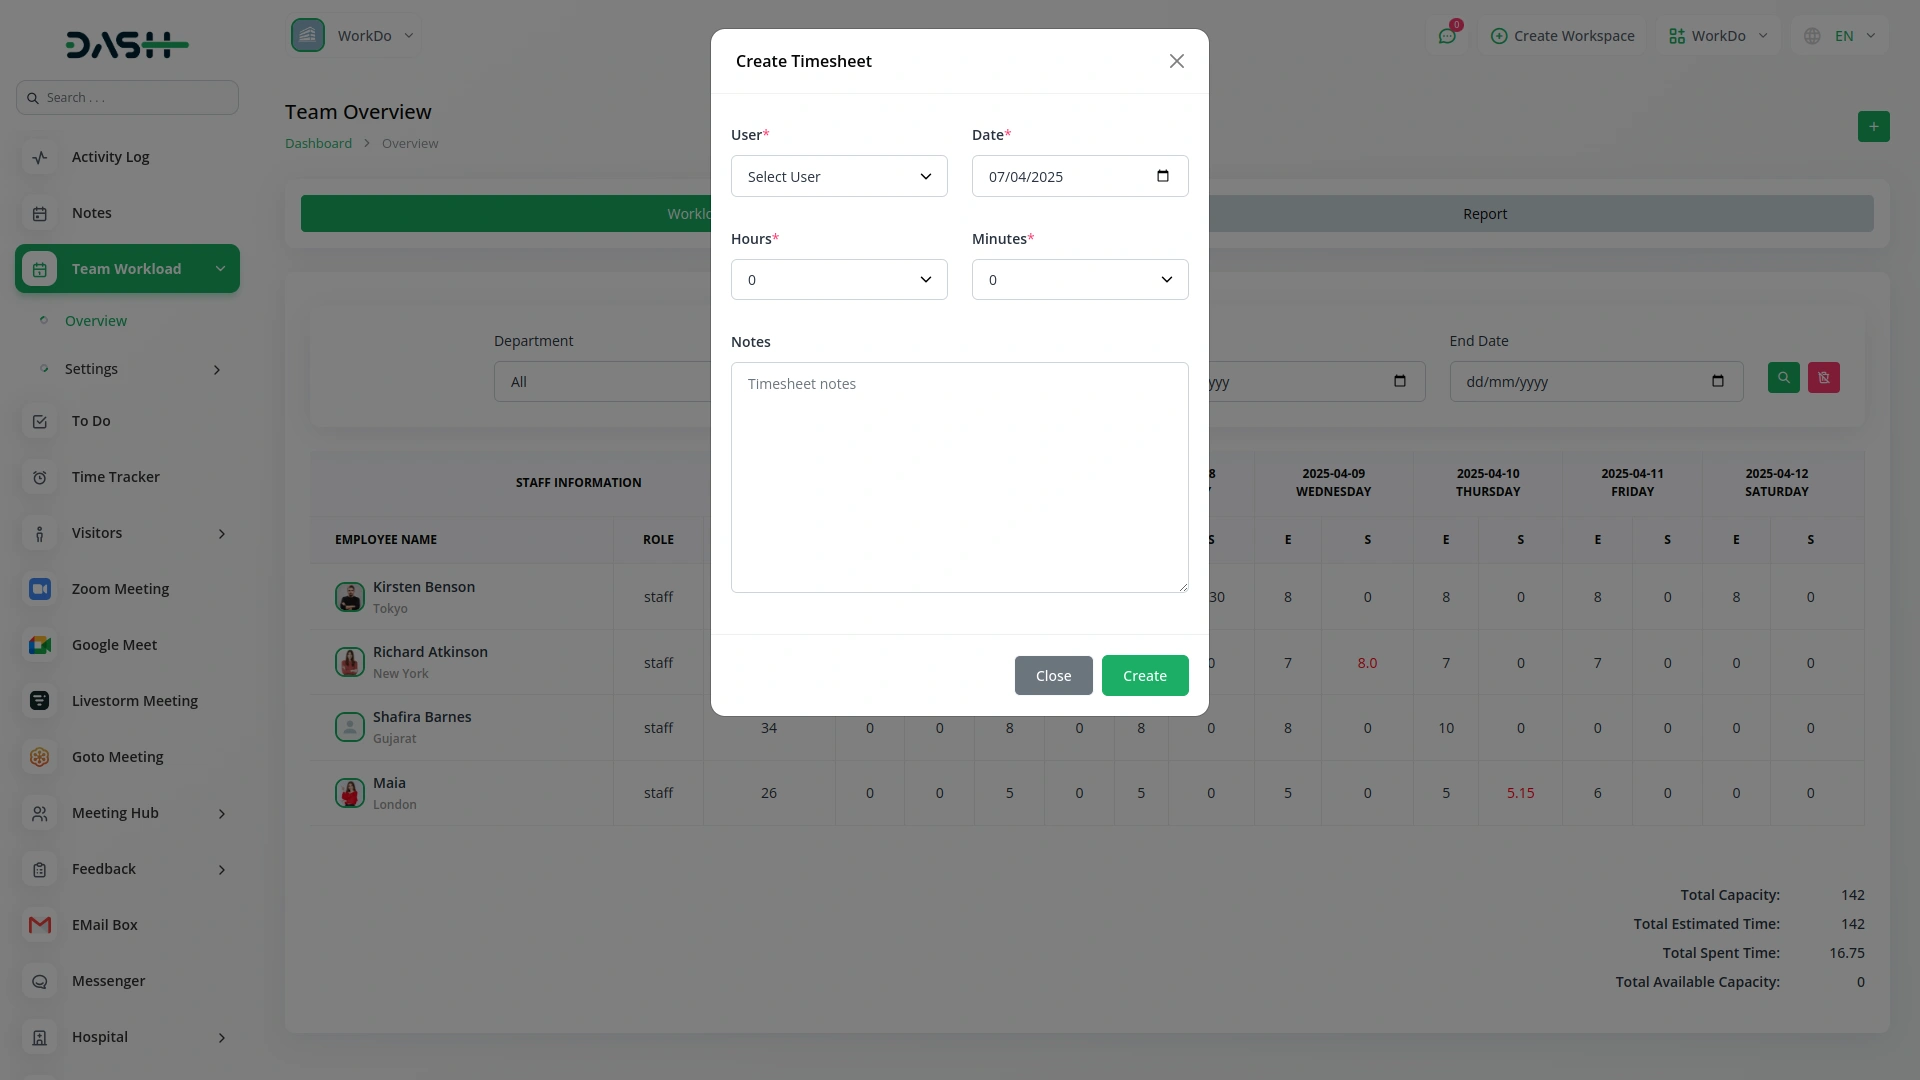Select Overview under Team Workload
Viewport: 1920px width, 1080px height.
pos(96,321)
